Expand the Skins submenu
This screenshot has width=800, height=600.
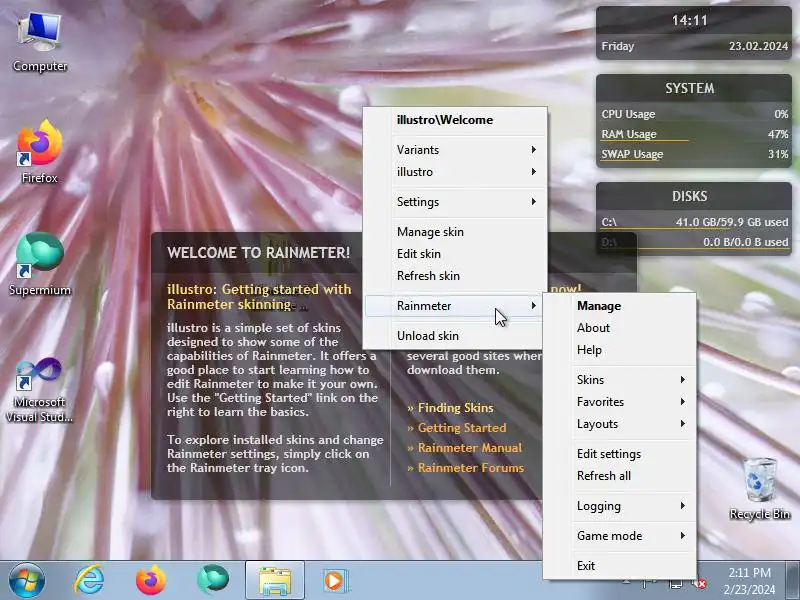point(619,380)
